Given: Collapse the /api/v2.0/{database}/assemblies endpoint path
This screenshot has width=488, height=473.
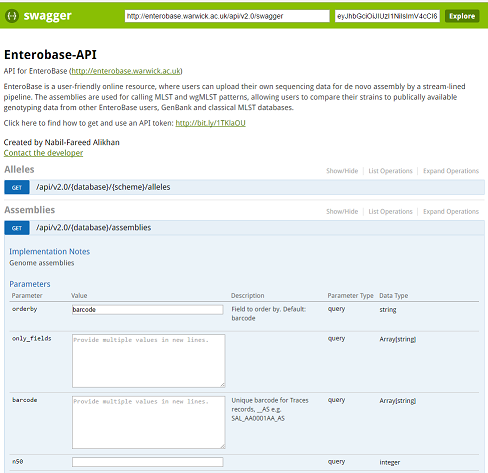Looking at the screenshot, I should pos(93,228).
